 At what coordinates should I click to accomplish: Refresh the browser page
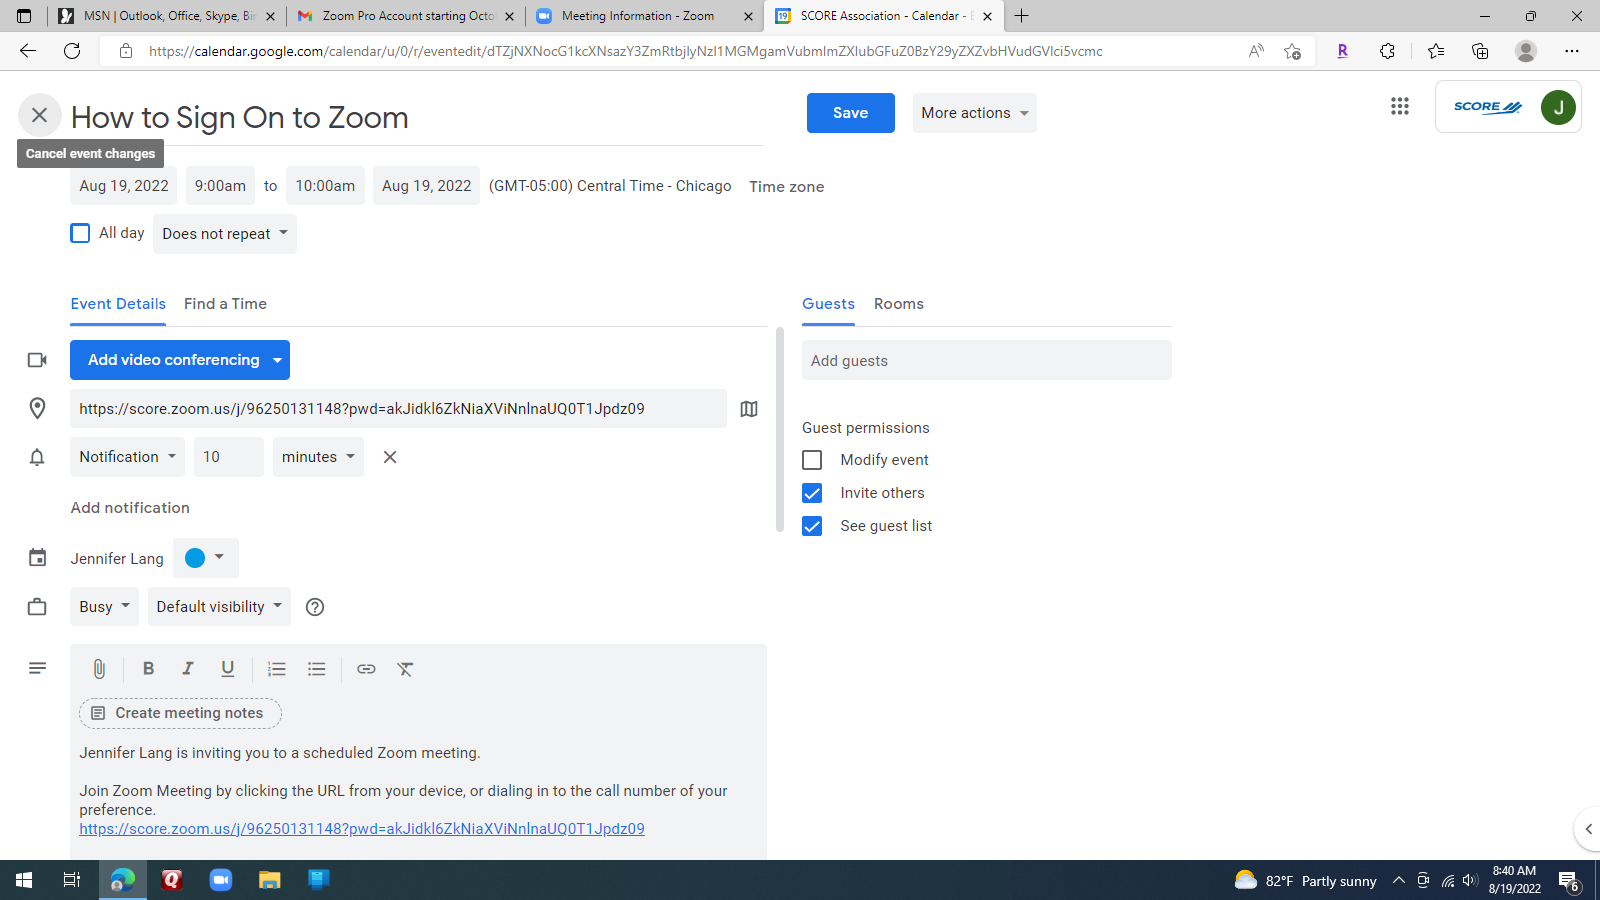tap(72, 51)
